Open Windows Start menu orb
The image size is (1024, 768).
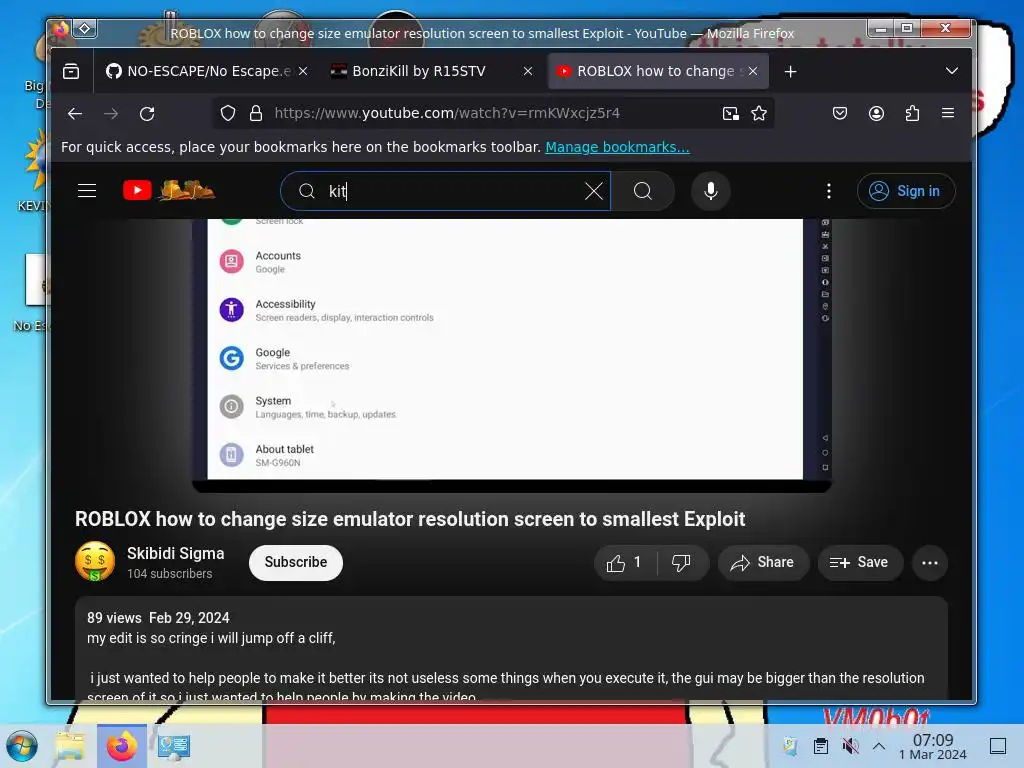(x=22, y=746)
